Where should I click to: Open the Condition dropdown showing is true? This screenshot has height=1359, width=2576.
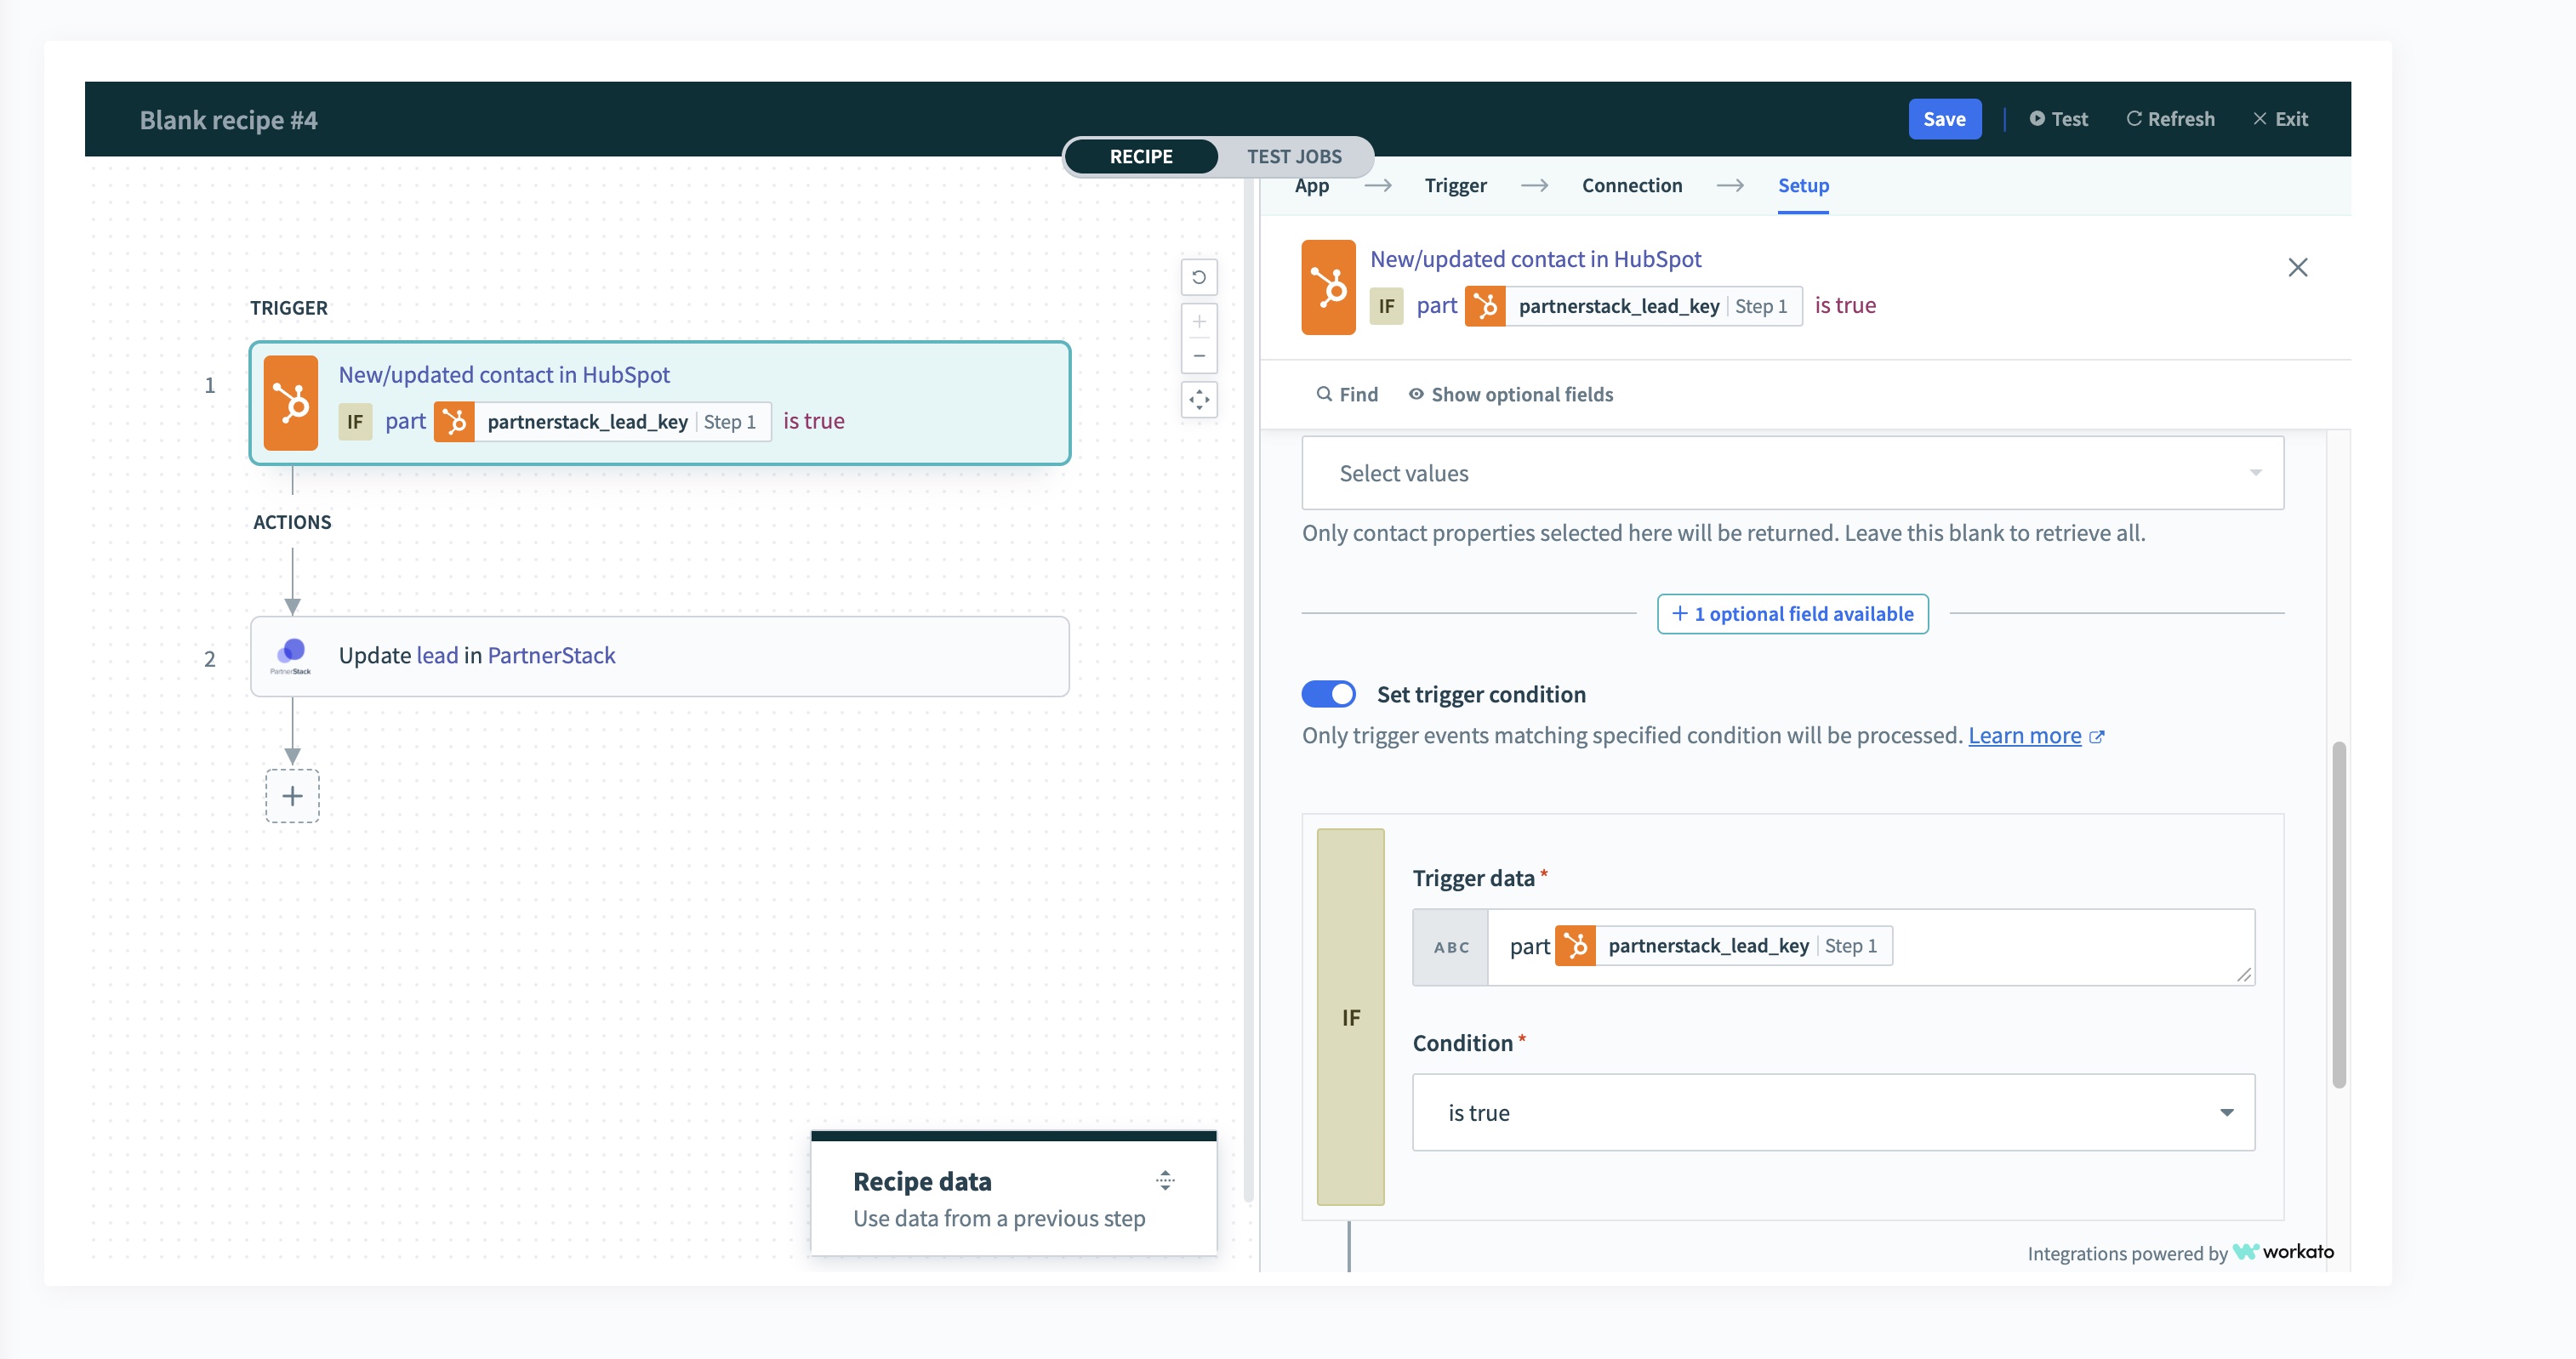1833,1112
